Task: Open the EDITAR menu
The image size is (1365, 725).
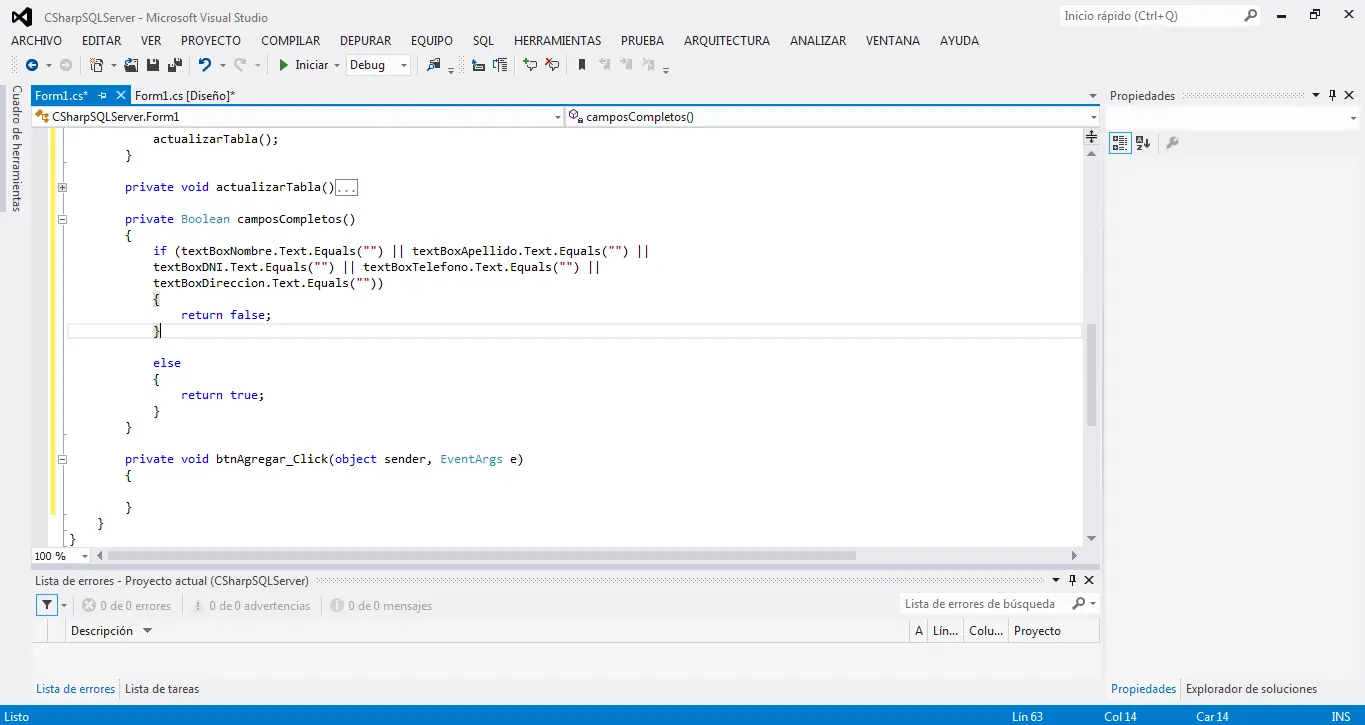Action: (102, 41)
